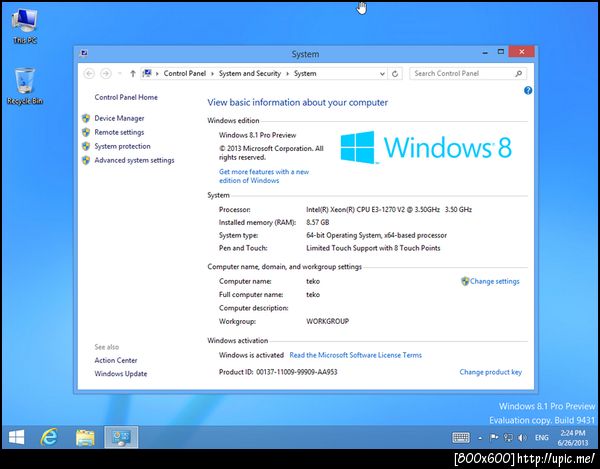Click the search magnifier icon

click(518, 73)
